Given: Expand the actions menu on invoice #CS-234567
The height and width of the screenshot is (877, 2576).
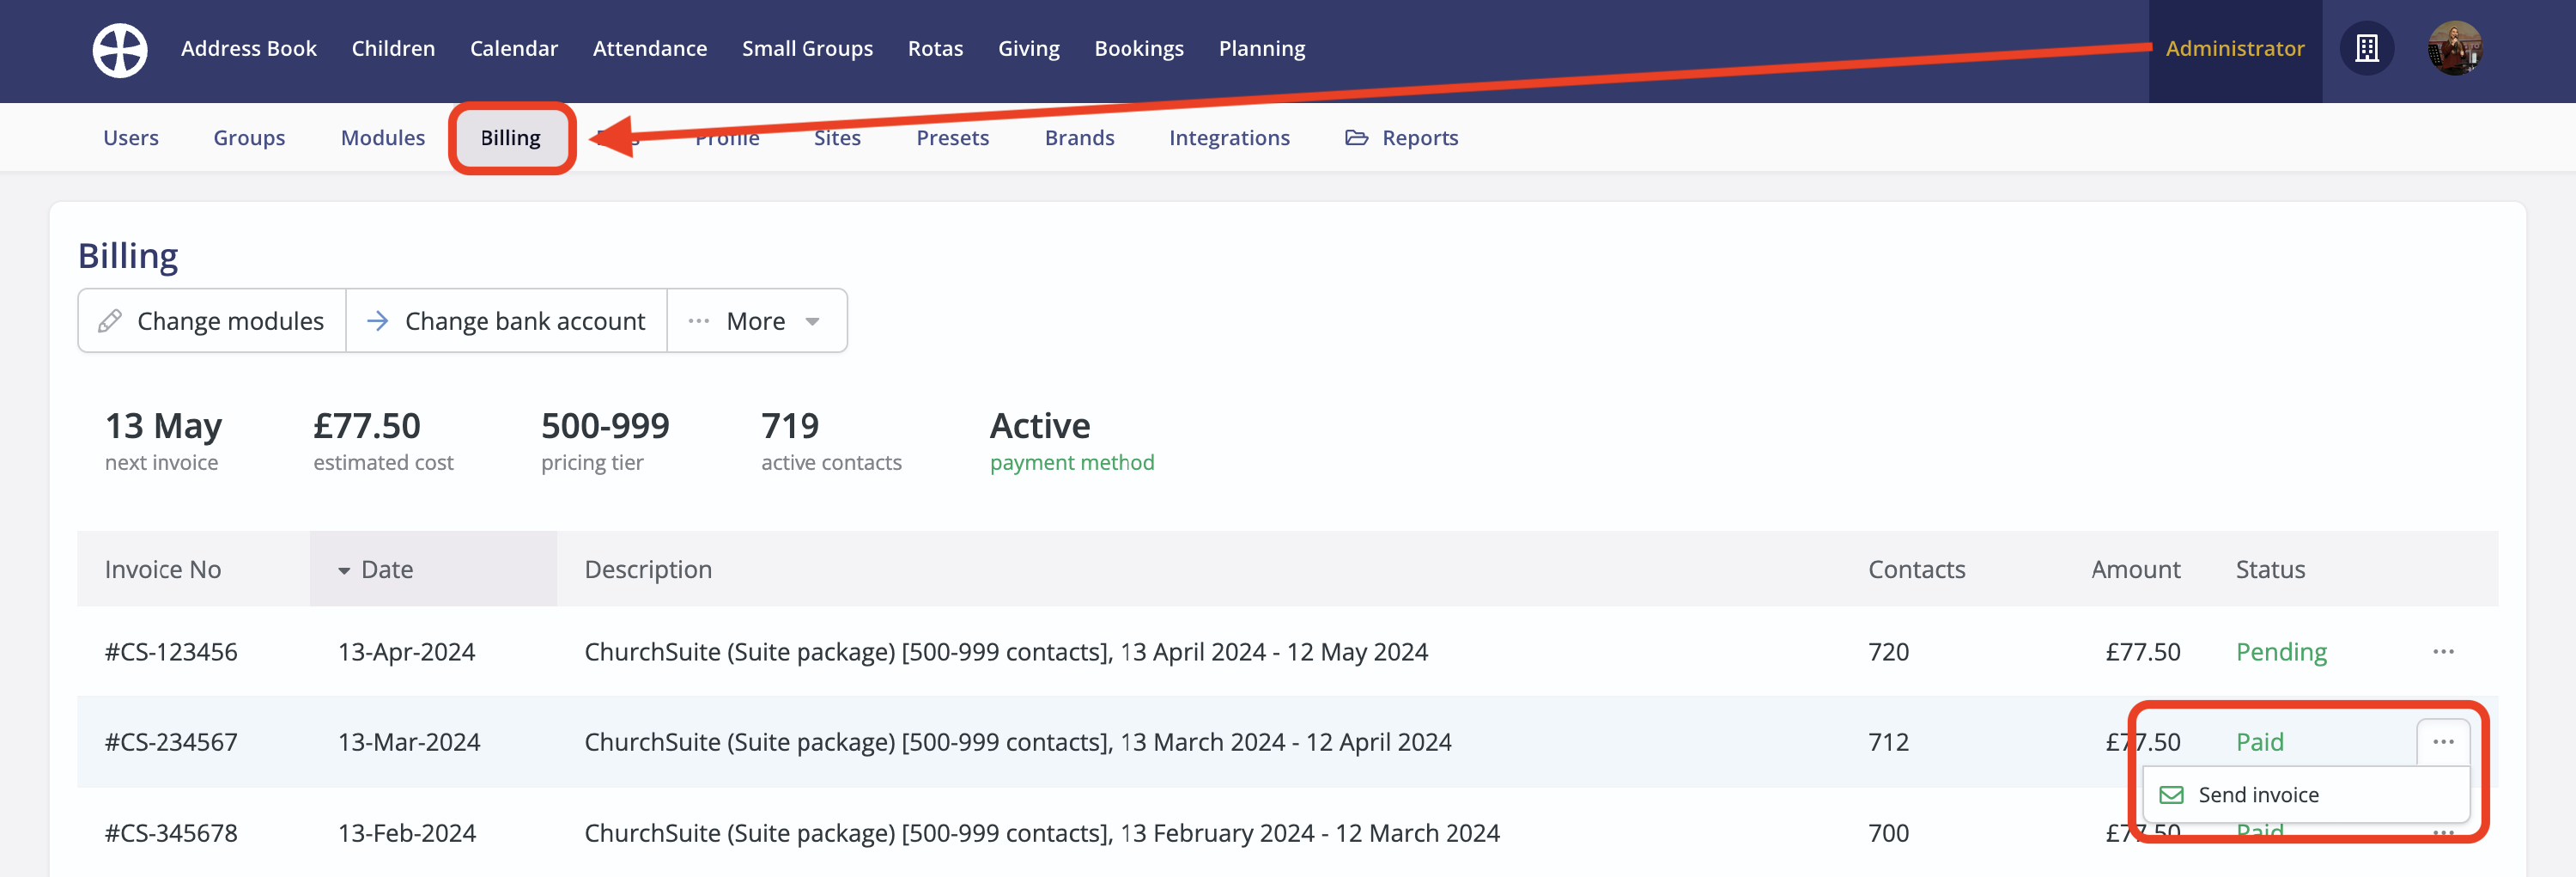Looking at the screenshot, I should click(2443, 741).
